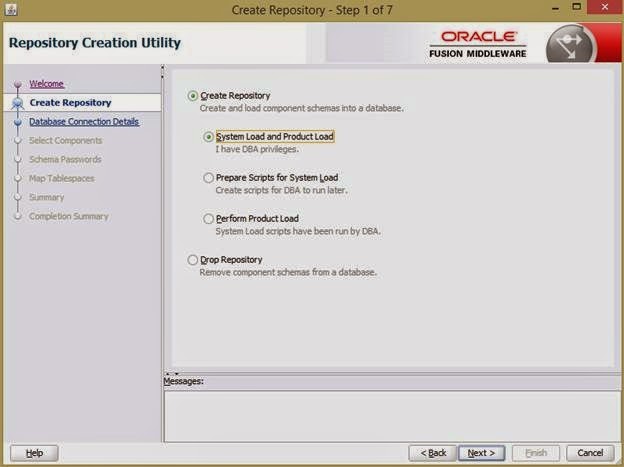Click 'System Load scripts have been run by DBA.'
Screen dimensions: 624x467
click(x=298, y=231)
